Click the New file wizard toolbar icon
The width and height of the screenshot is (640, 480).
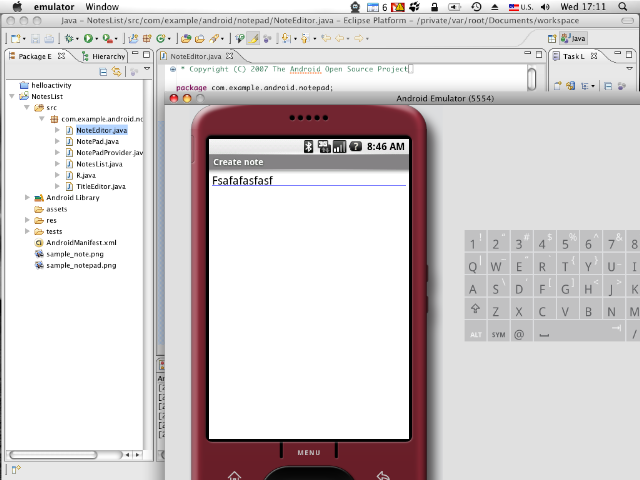(16, 38)
